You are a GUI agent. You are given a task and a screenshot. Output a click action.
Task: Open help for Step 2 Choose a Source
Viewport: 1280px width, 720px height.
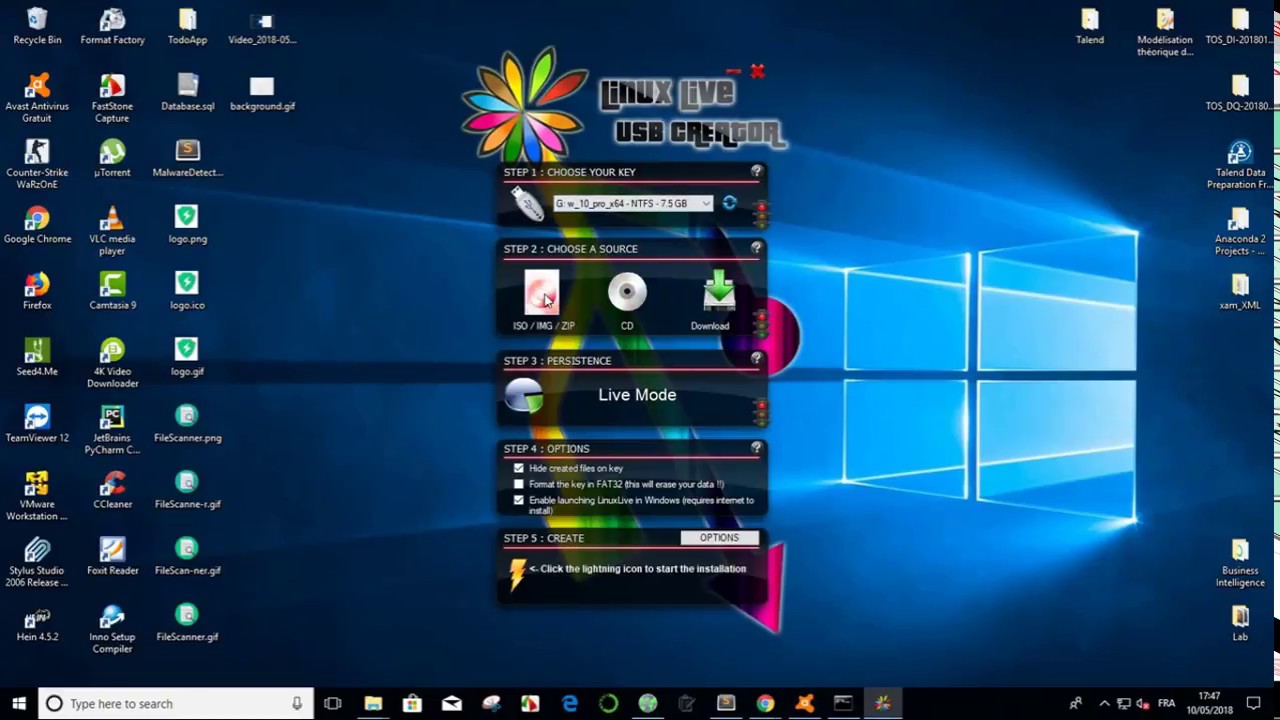pos(757,248)
